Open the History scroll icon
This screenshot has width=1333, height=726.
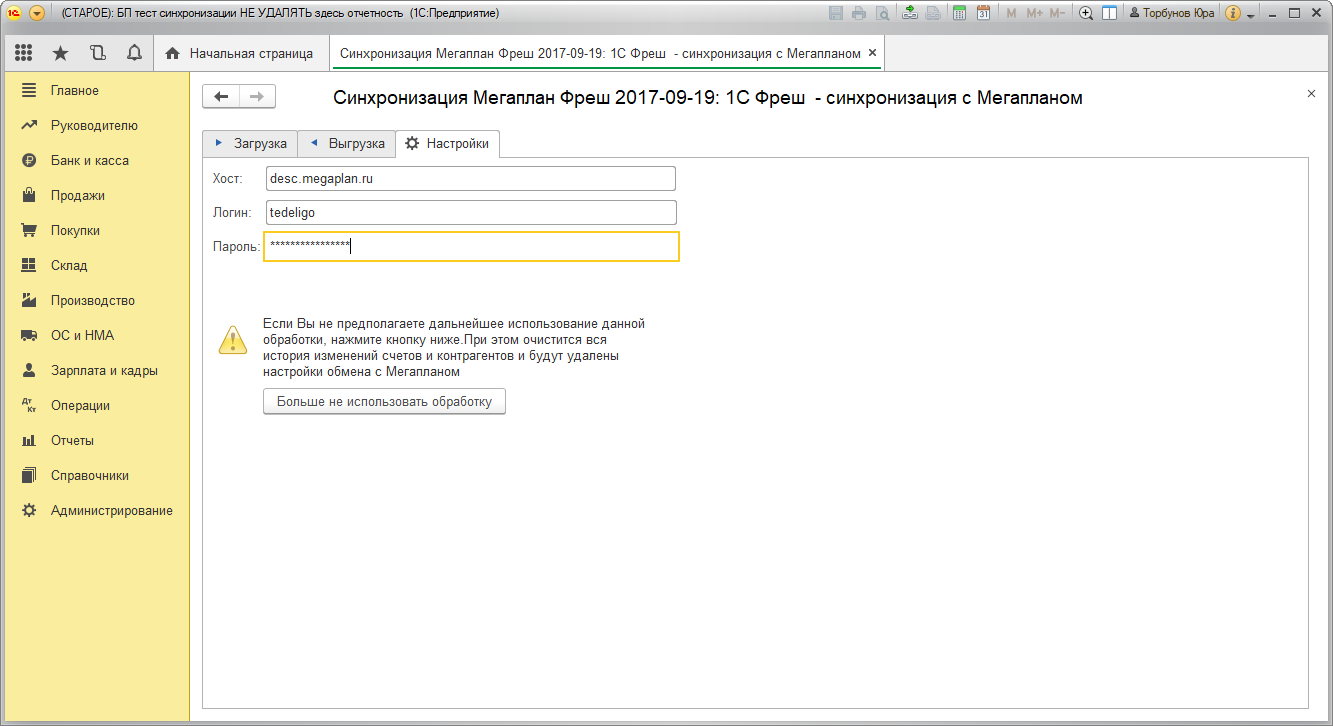(97, 53)
